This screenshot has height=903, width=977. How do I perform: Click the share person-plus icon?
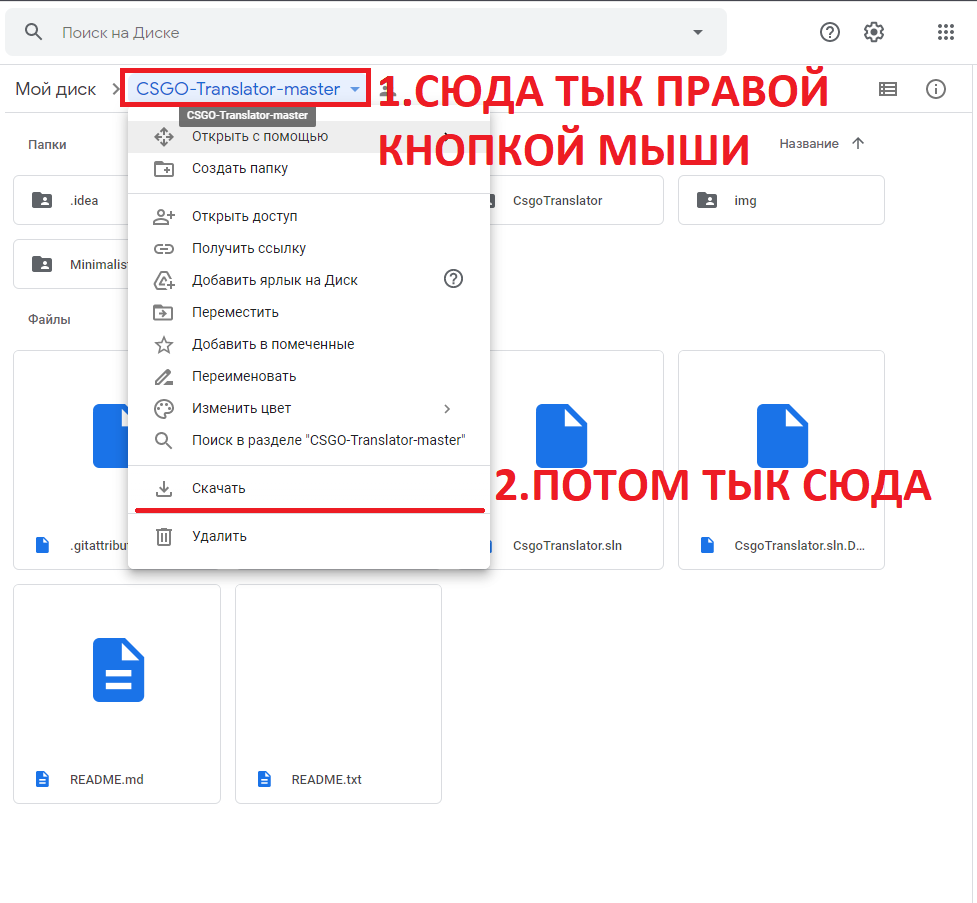pos(164,216)
